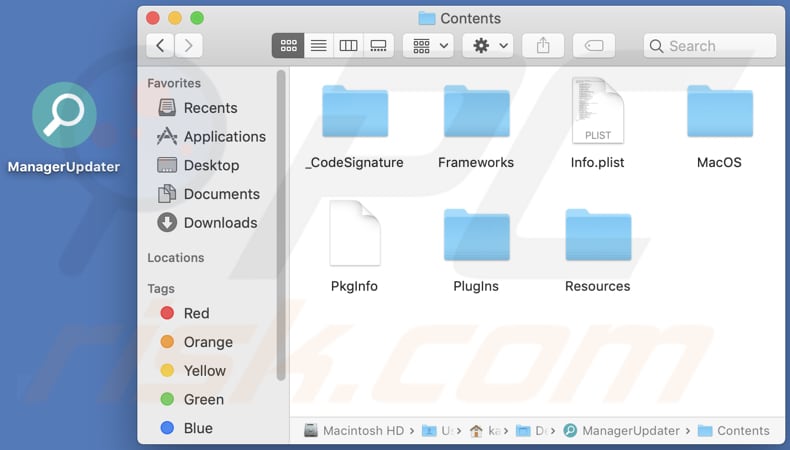Switch to icon view
The image size is (790, 450).
coord(288,46)
